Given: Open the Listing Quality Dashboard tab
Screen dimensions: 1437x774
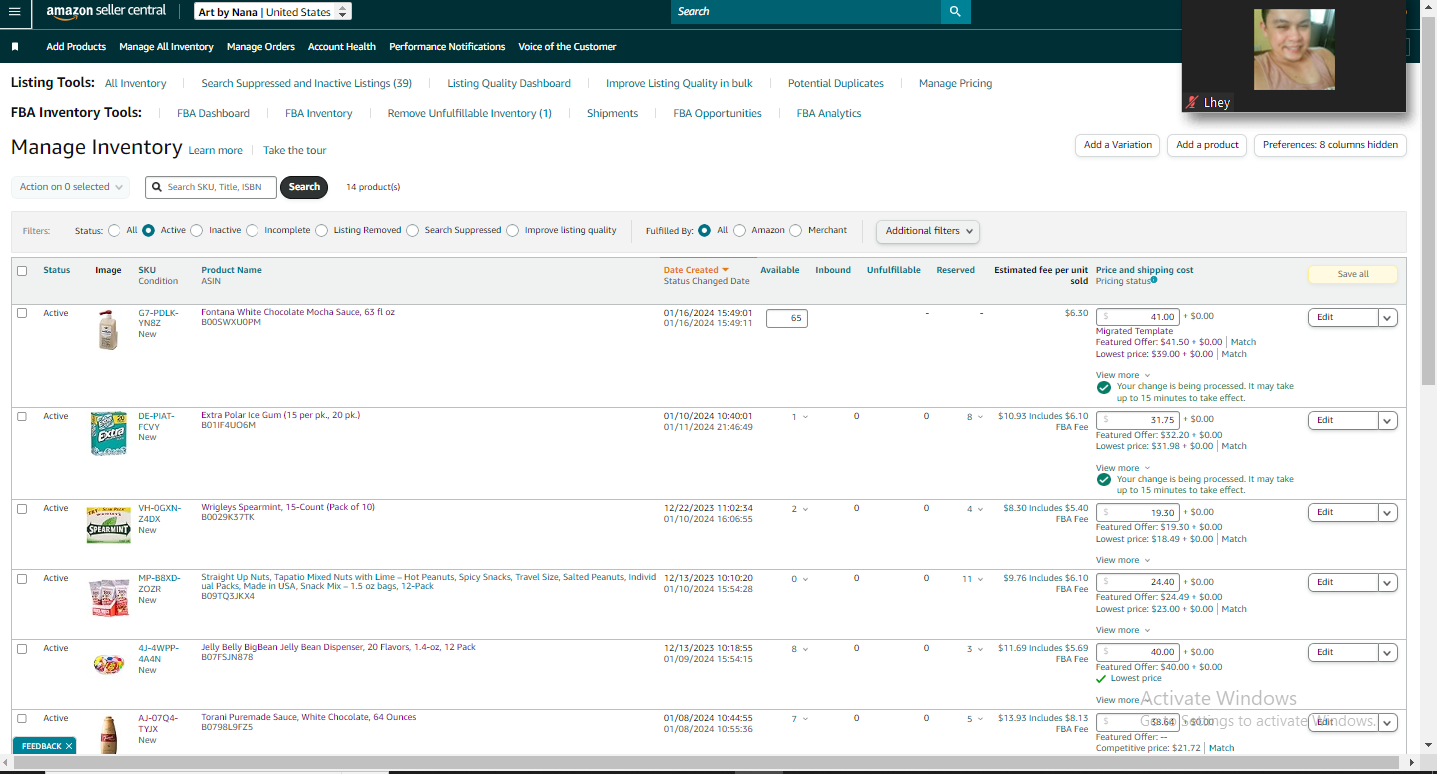Looking at the screenshot, I should click(509, 84).
